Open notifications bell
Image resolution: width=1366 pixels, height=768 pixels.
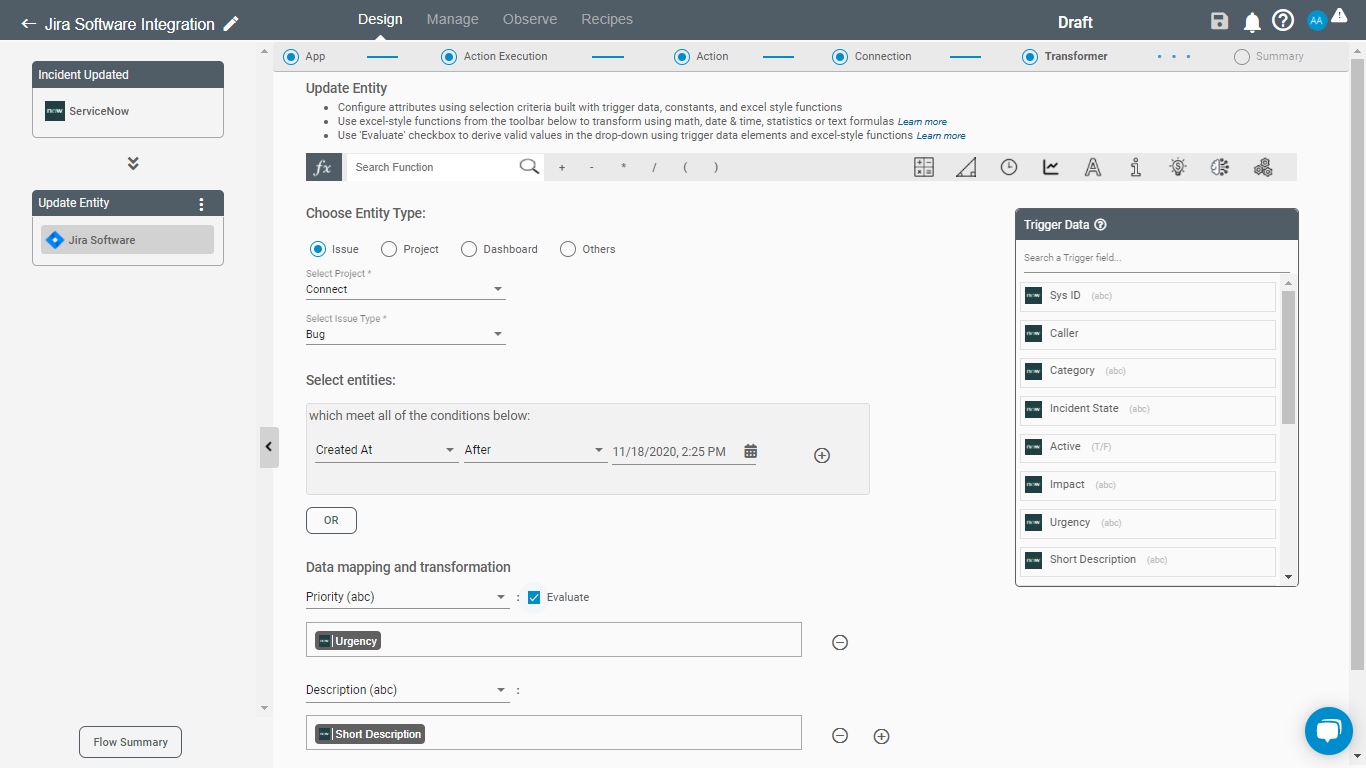[1252, 22]
